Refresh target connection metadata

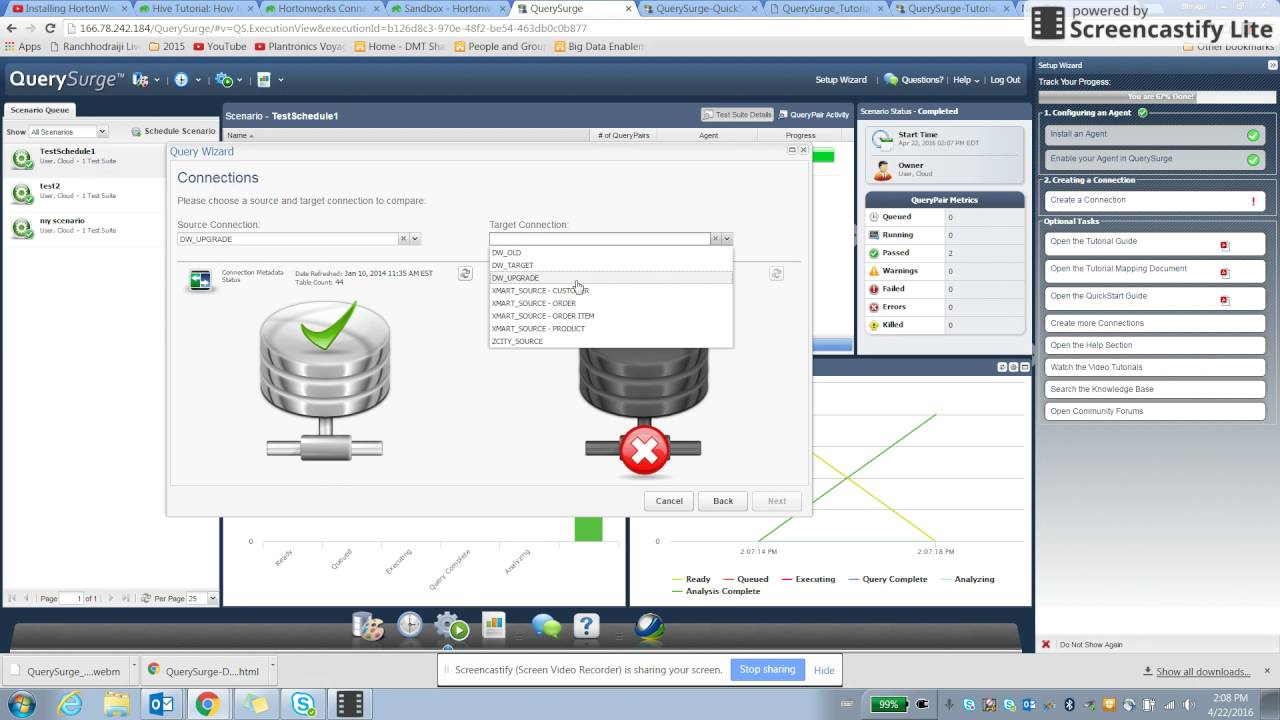[x=776, y=273]
